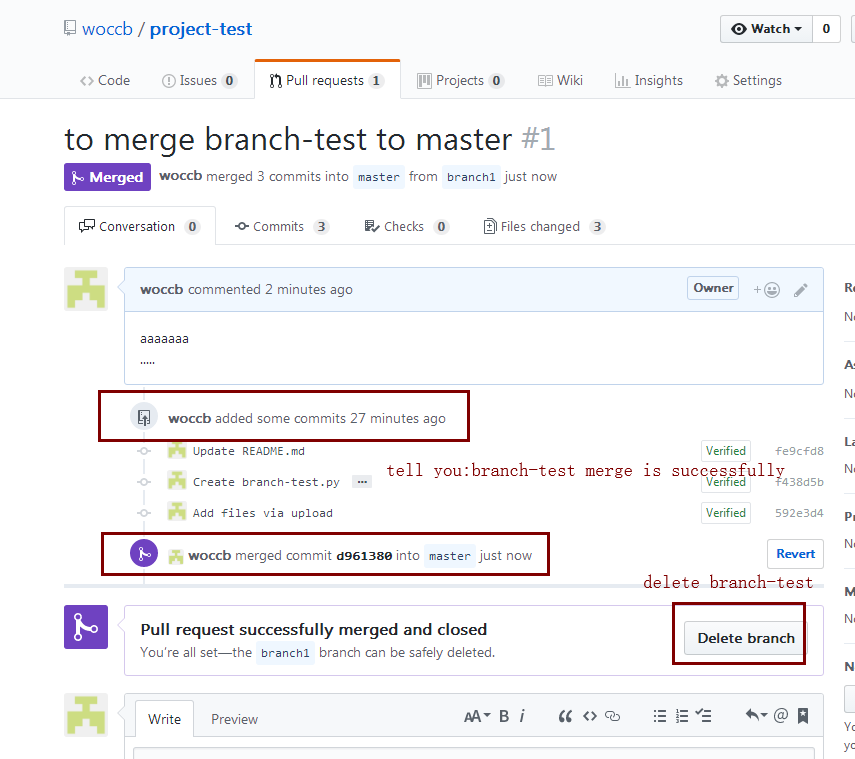
Task: Switch to the Issues tab
Action: (199, 81)
